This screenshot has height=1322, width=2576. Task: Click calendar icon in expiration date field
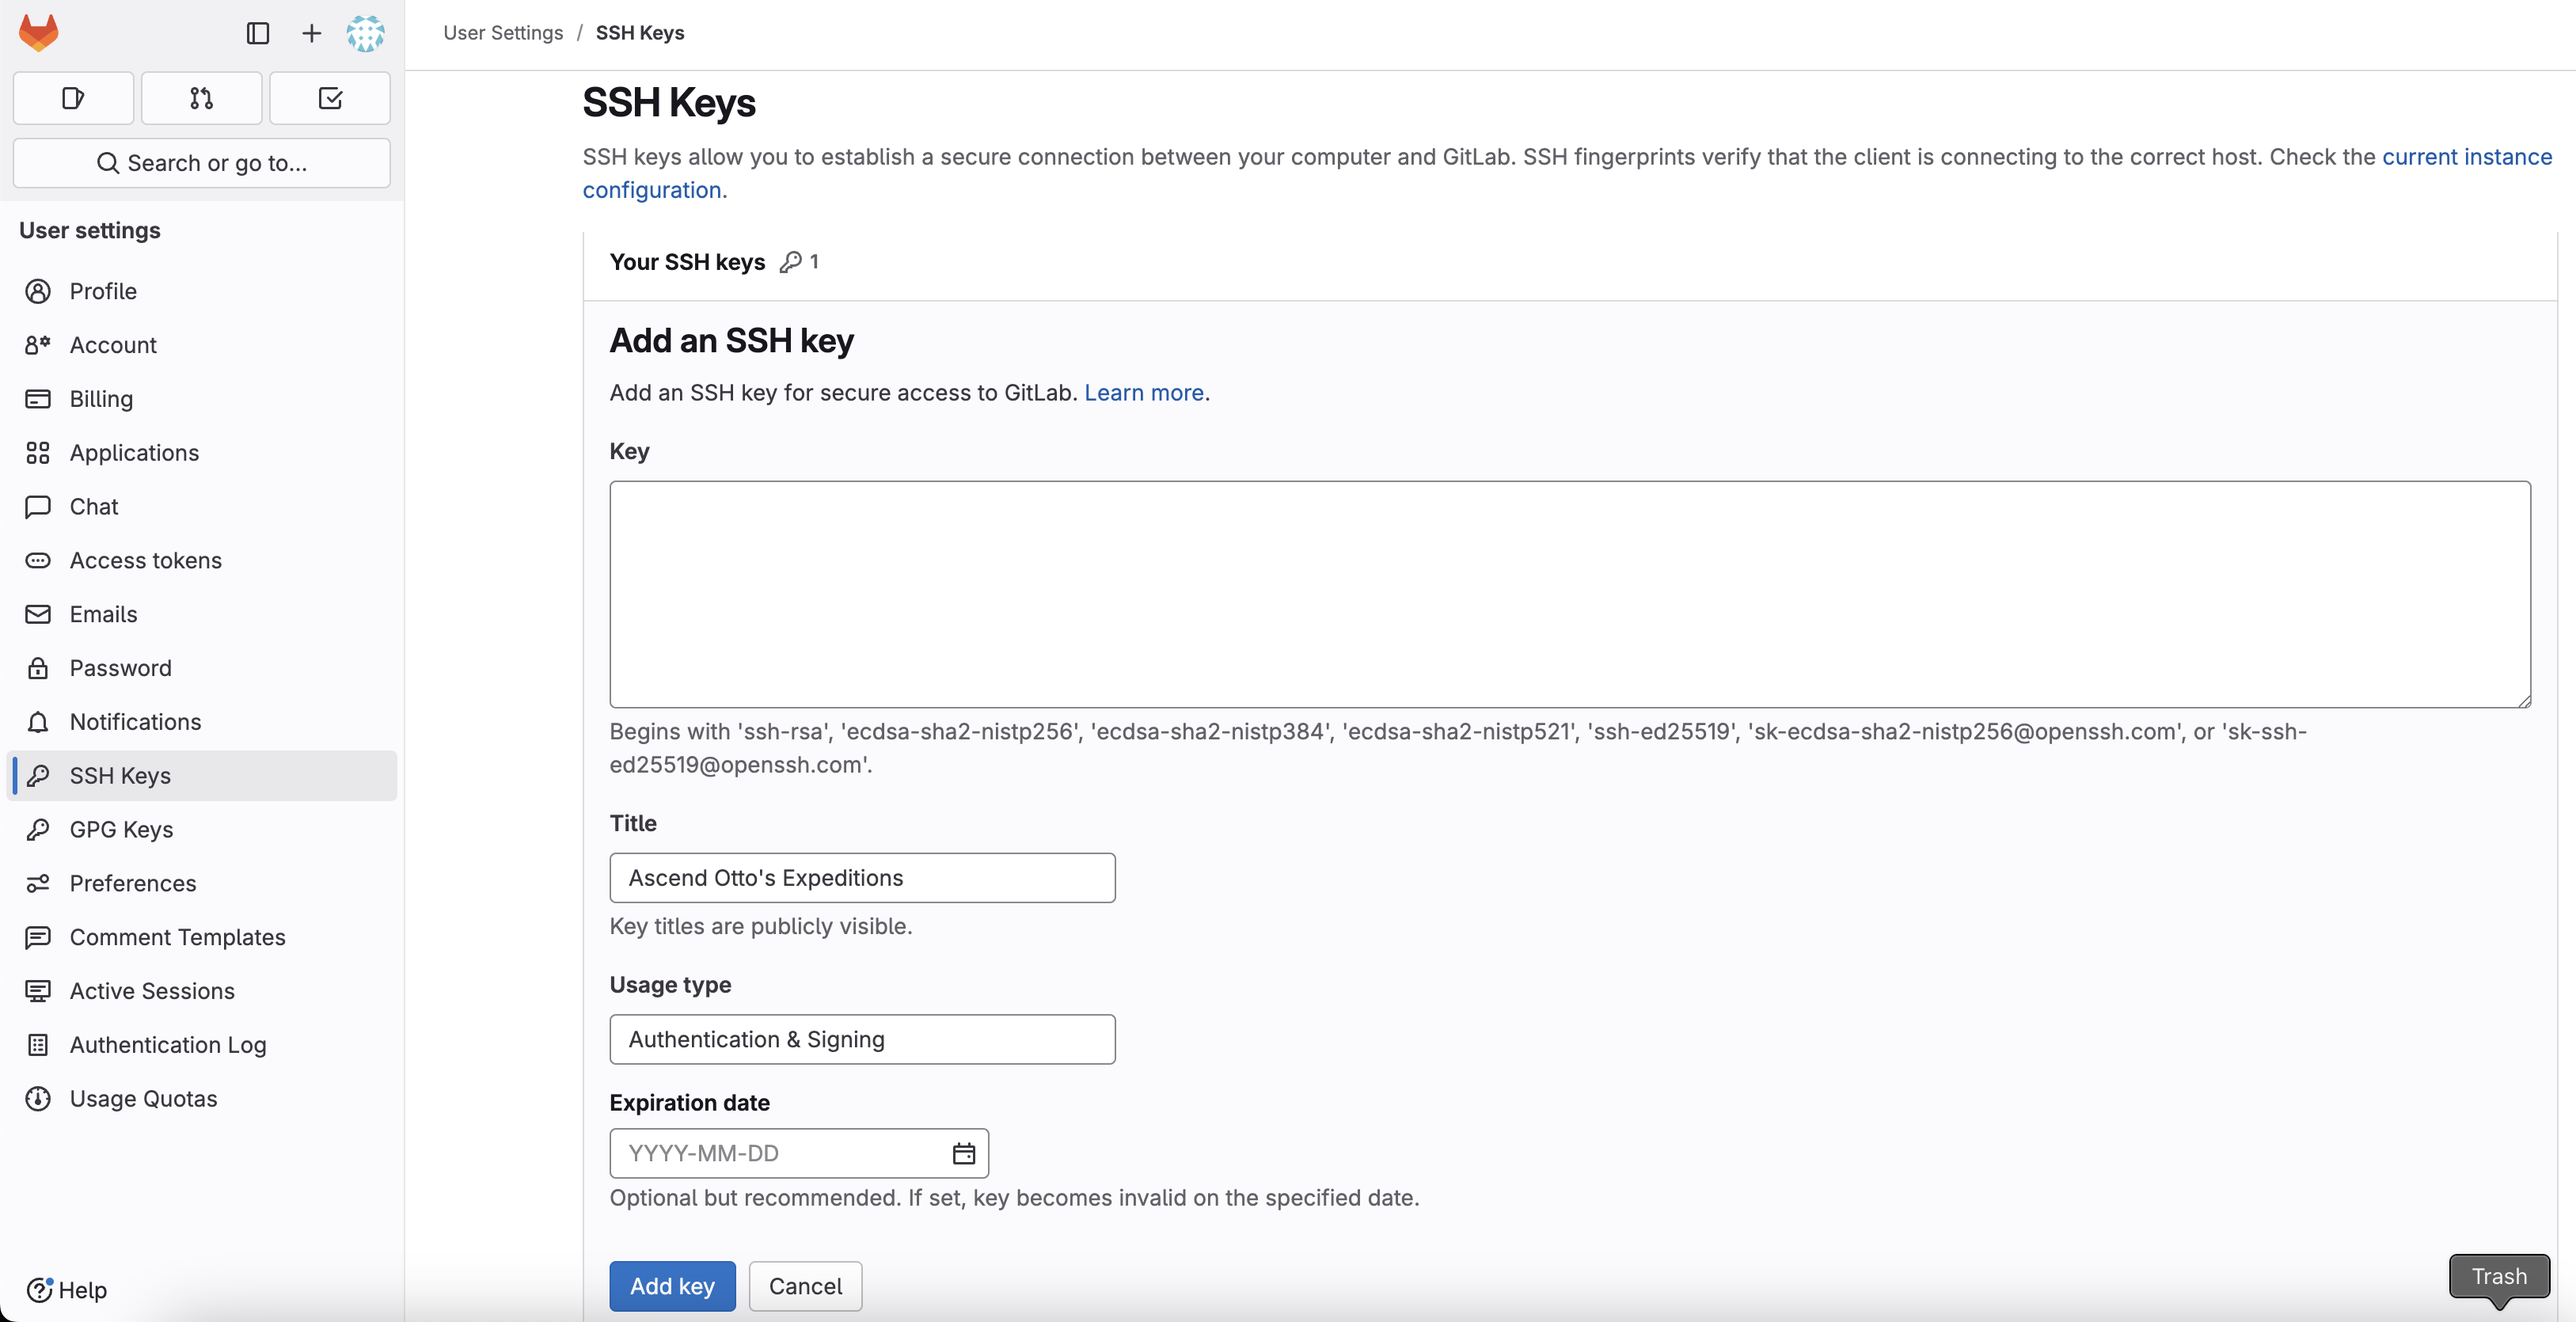pyautogui.click(x=963, y=1153)
